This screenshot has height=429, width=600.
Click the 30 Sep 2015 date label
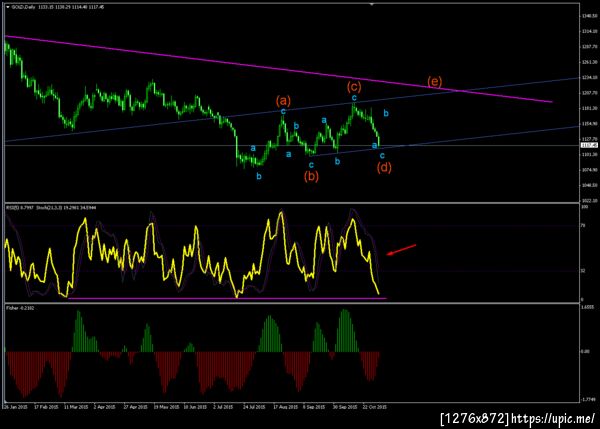pos(345,407)
